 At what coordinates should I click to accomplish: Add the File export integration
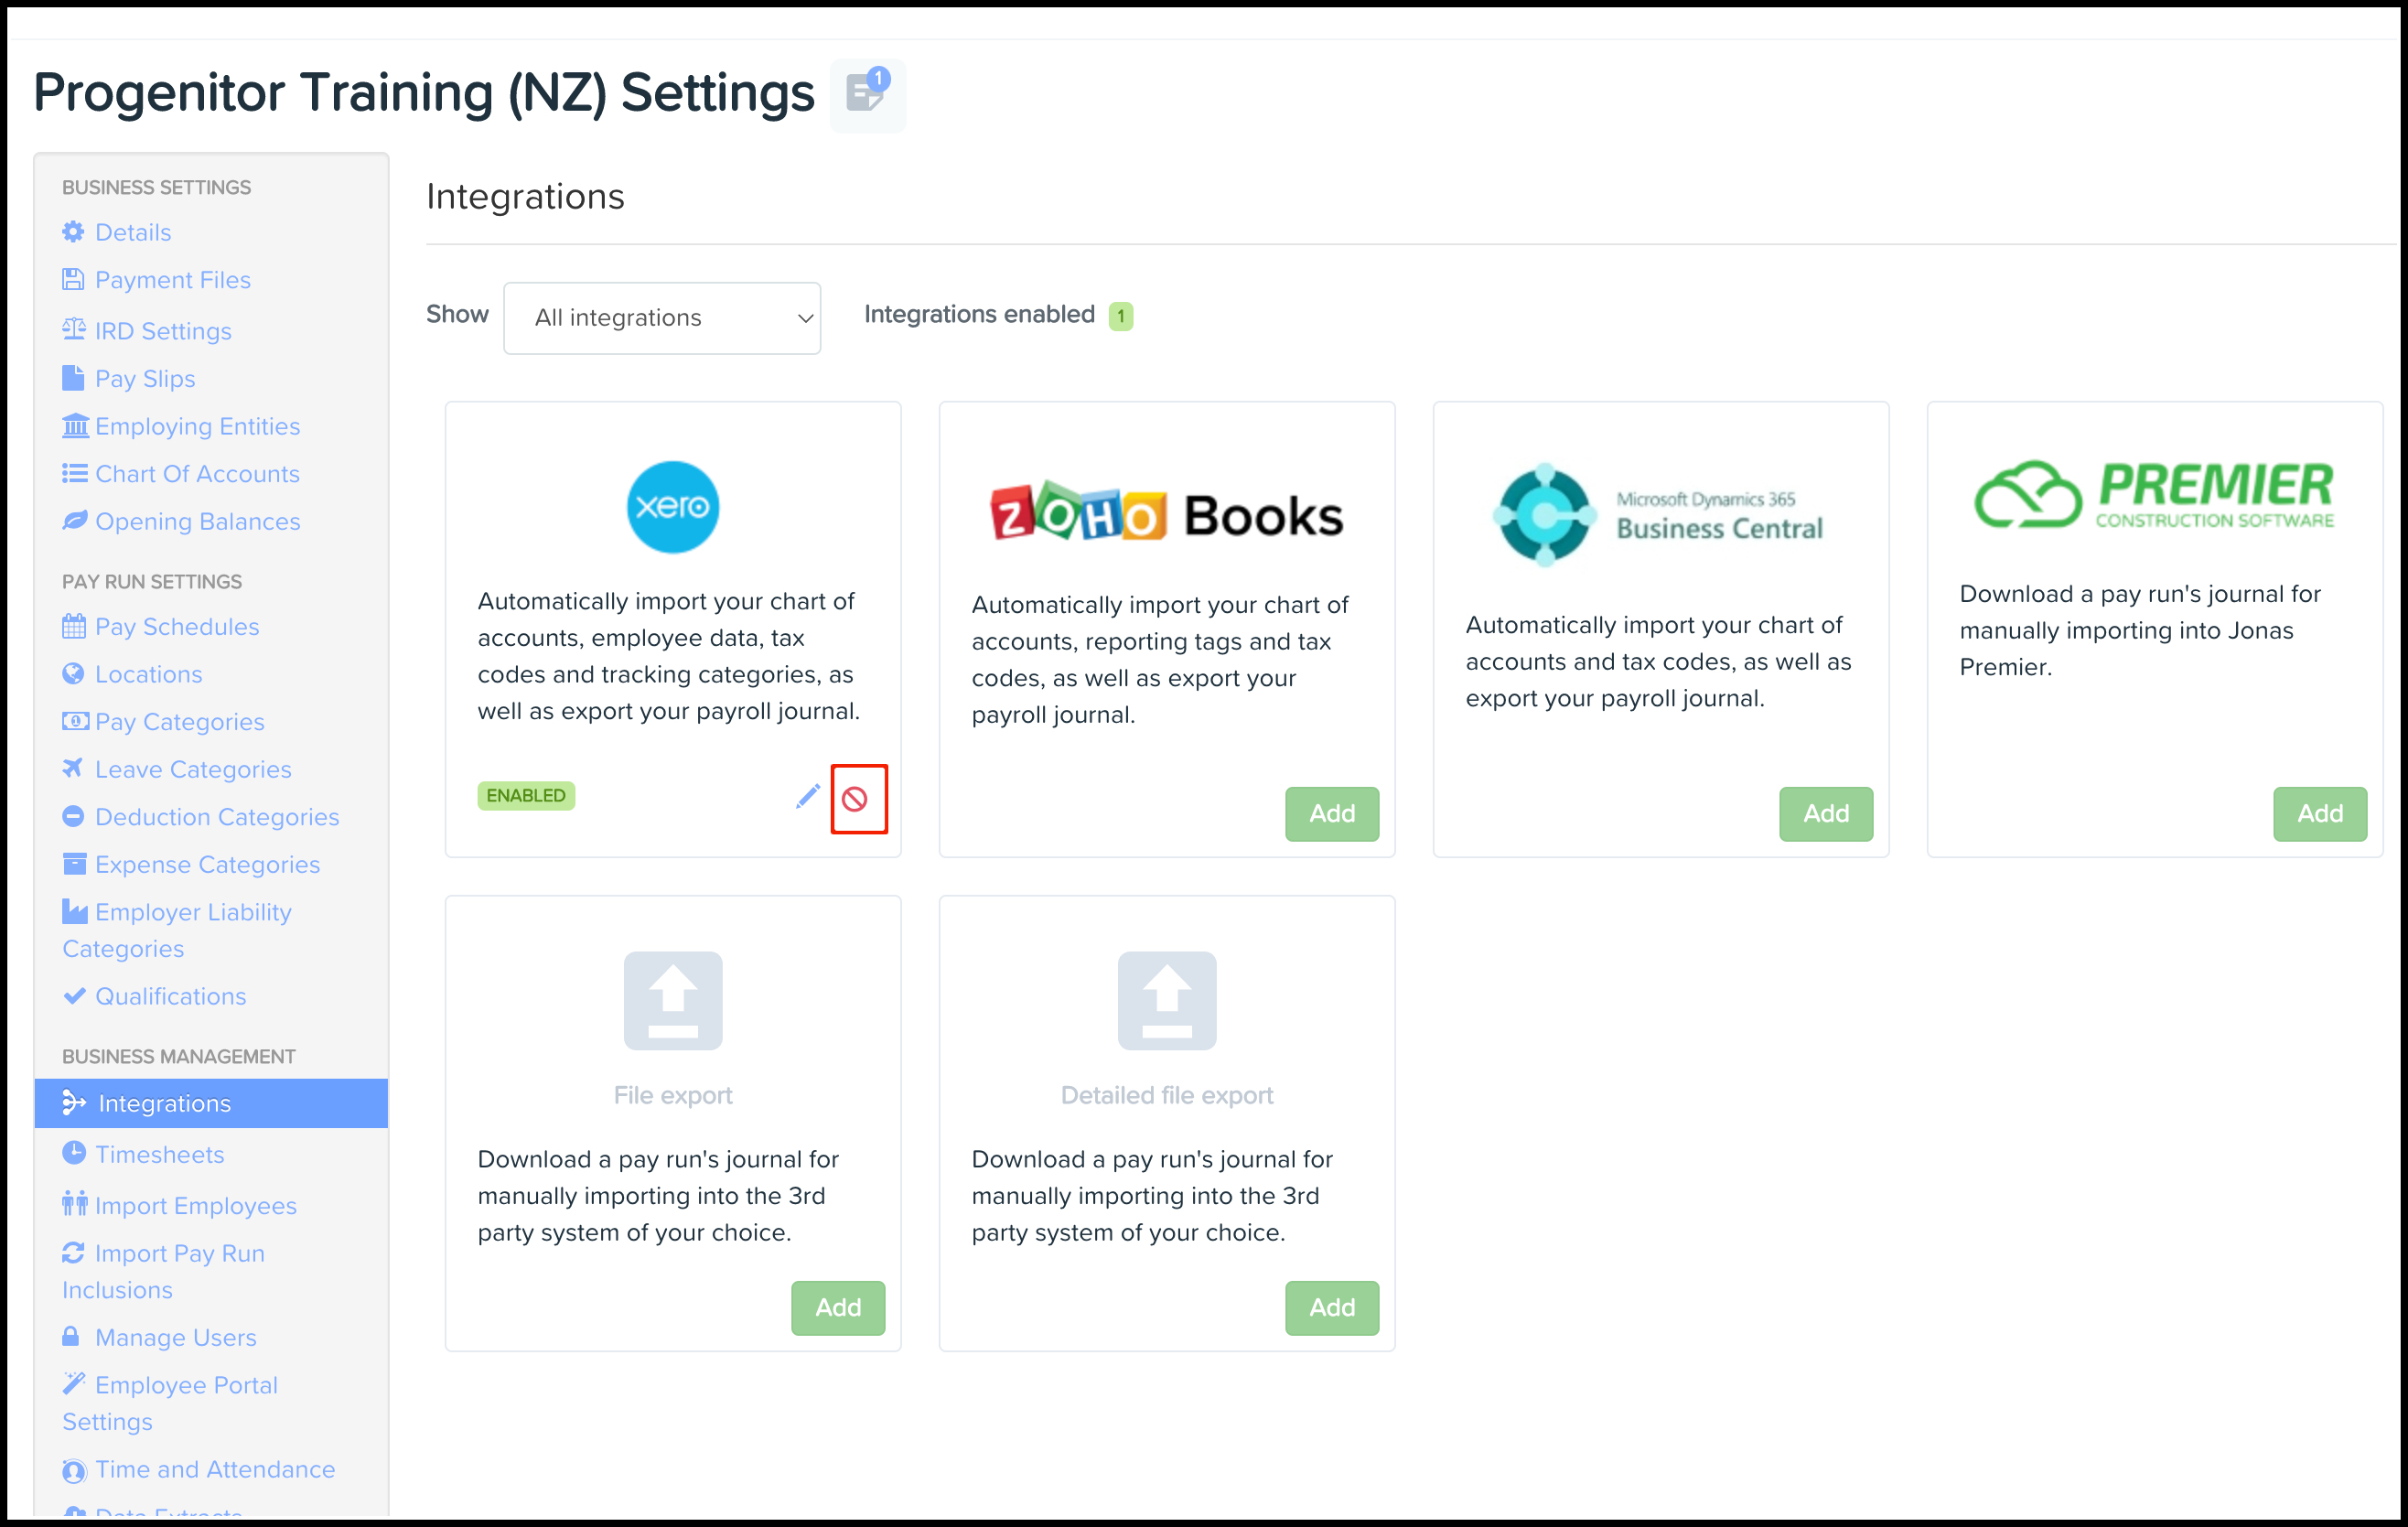pyautogui.click(x=838, y=1308)
